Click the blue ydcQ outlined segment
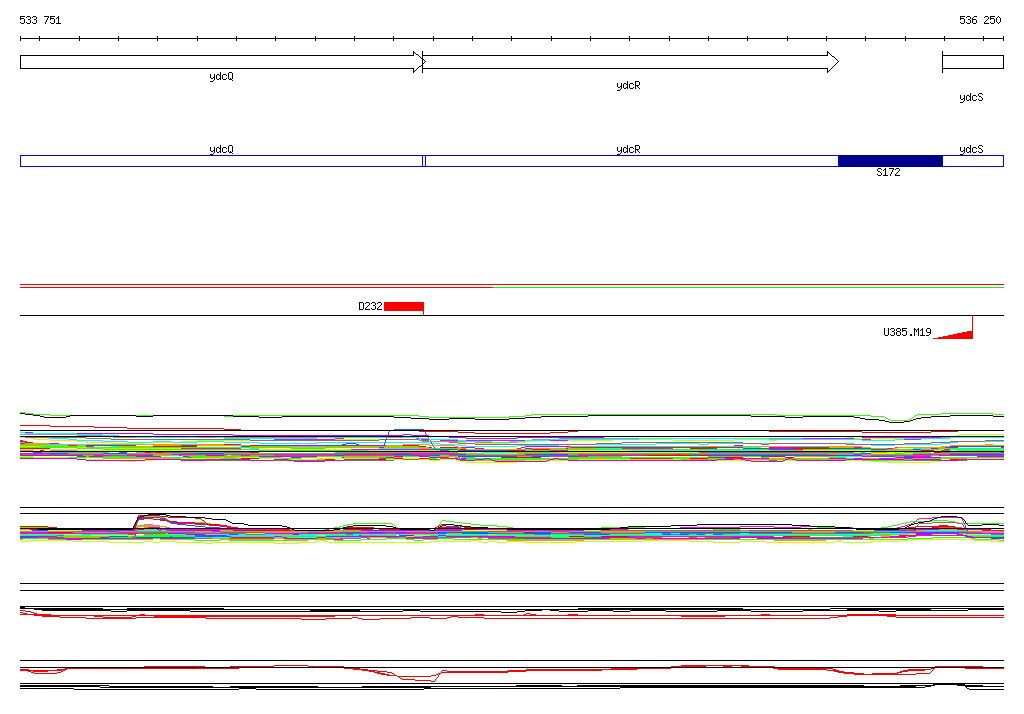This screenshot has width=1024, height=714. point(221,161)
